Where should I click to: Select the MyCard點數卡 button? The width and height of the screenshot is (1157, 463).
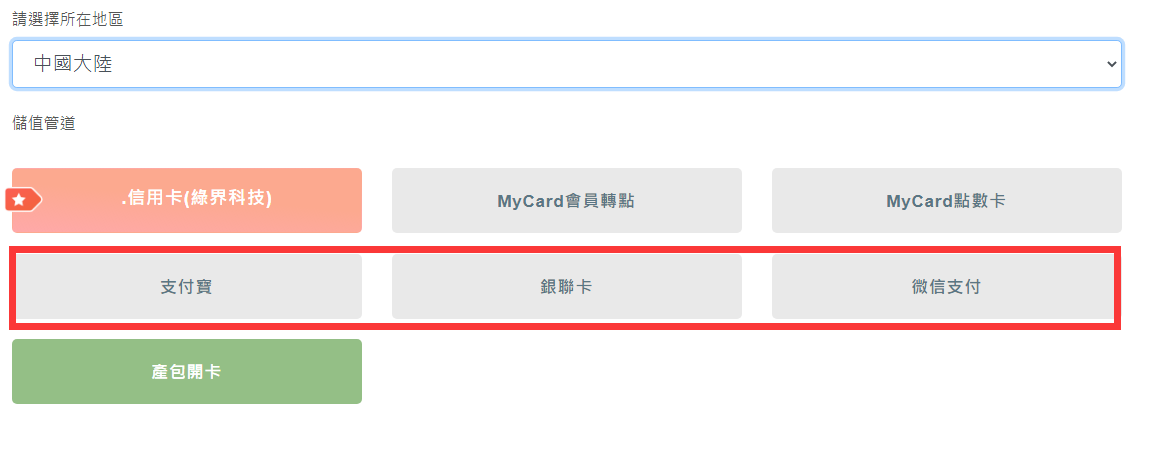pyautogui.click(x=947, y=200)
